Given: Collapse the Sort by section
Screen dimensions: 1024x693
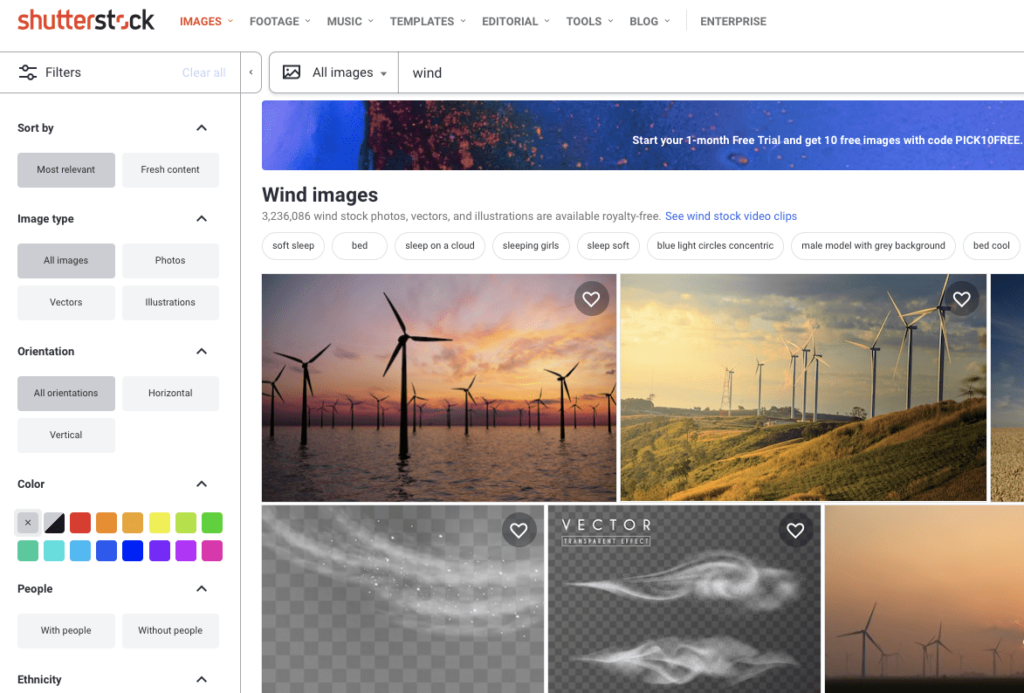Looking at the screenshot, I should coord(201,128).
